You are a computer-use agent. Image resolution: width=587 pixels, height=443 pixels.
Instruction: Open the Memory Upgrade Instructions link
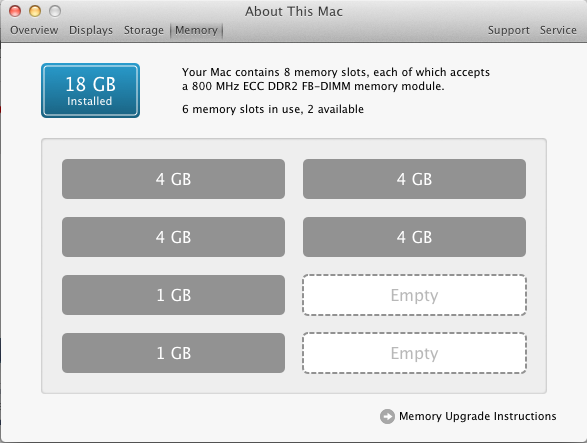[477, 416]
